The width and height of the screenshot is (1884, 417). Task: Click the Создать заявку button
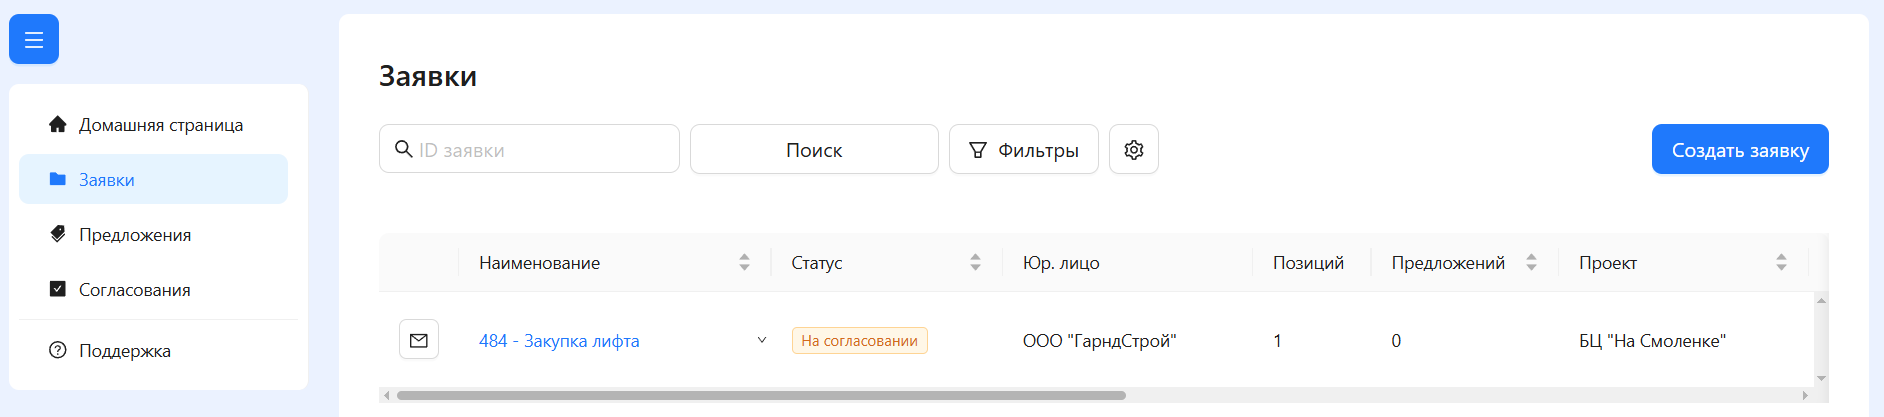click(1740, 149)
